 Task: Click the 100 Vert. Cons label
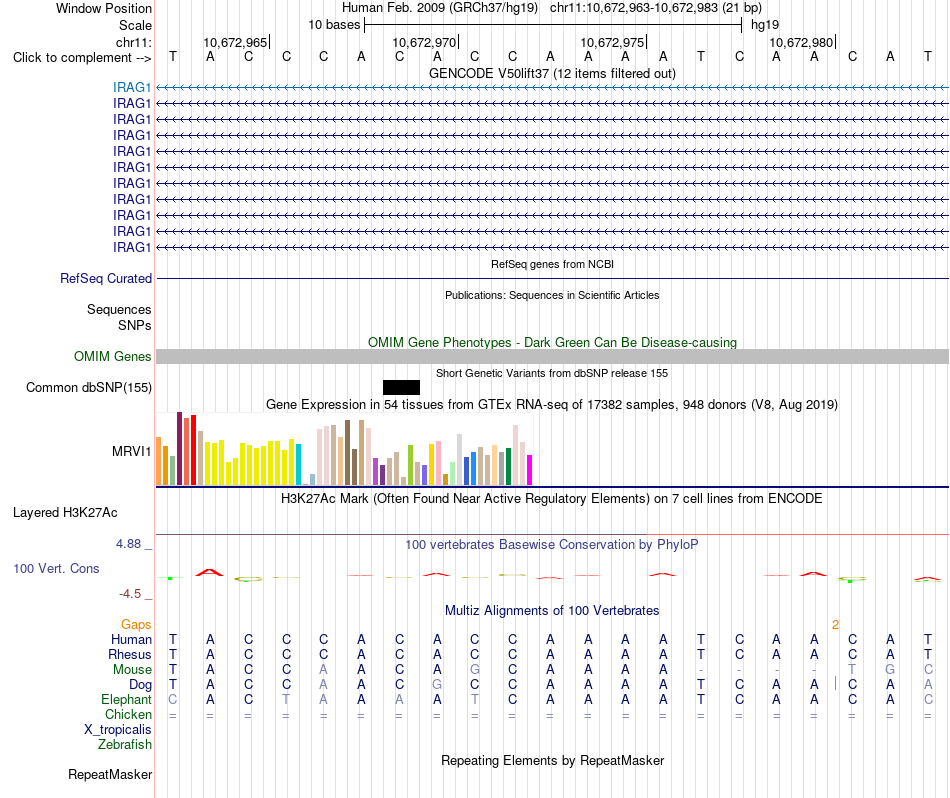coord(56,568)
